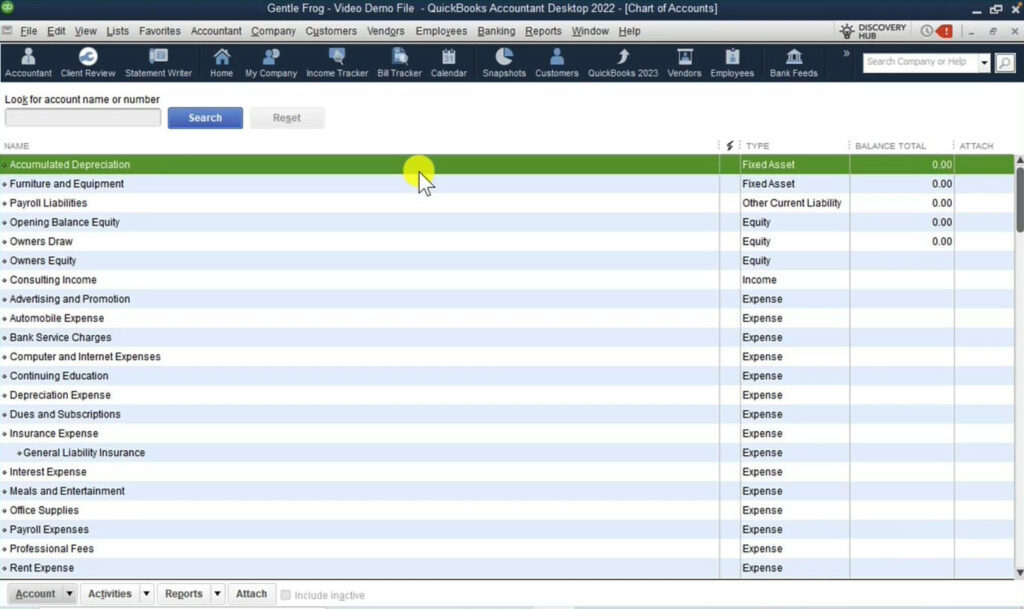The height and width of the screenshot is (609, 1024).
Task: Open Client Review from the icon bar
Action: coord(90,62)
